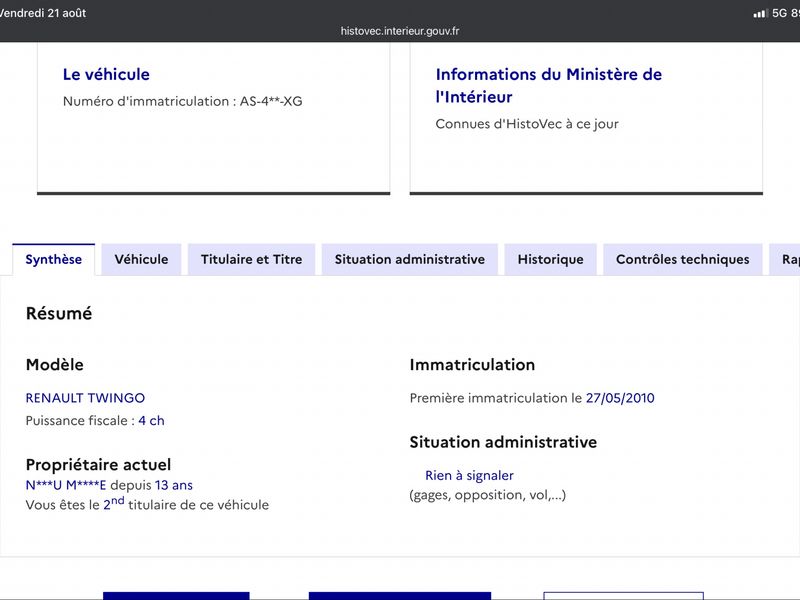Click the date 27/05/2010
The image size is (800, 600).
[x=620, y=398]
